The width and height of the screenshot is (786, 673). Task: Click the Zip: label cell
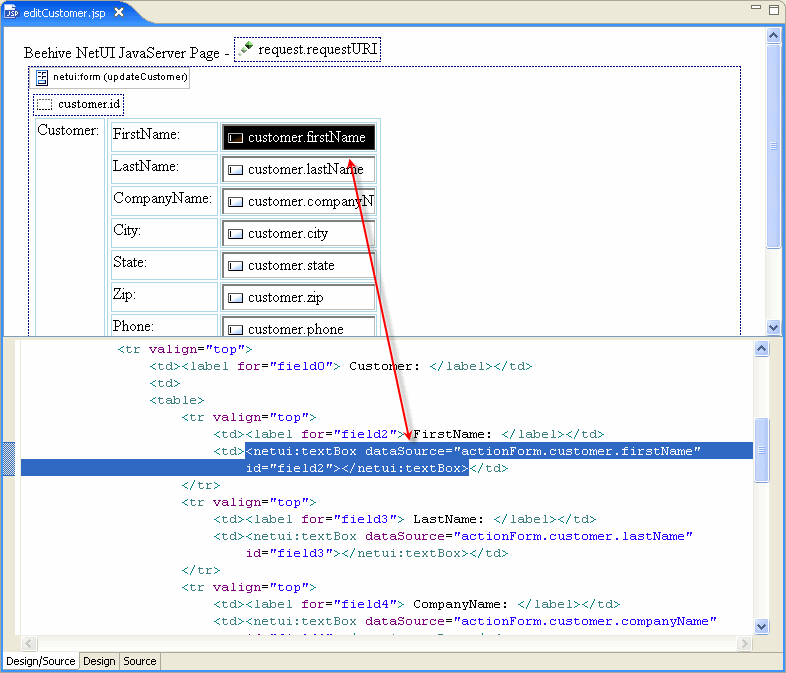pyautogui.click(x=164, y=297)
